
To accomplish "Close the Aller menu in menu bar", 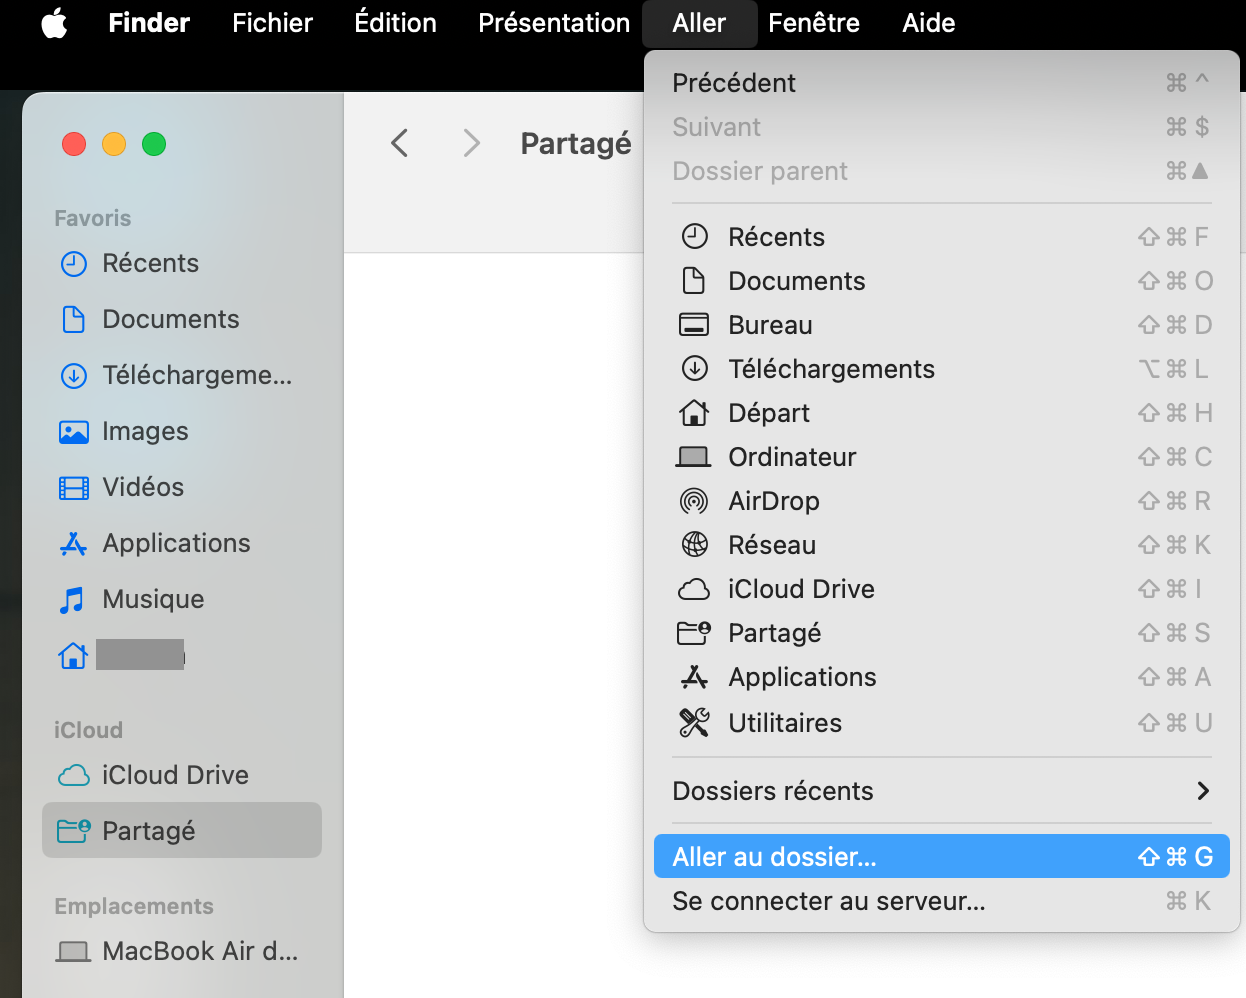I will point(699,23).
